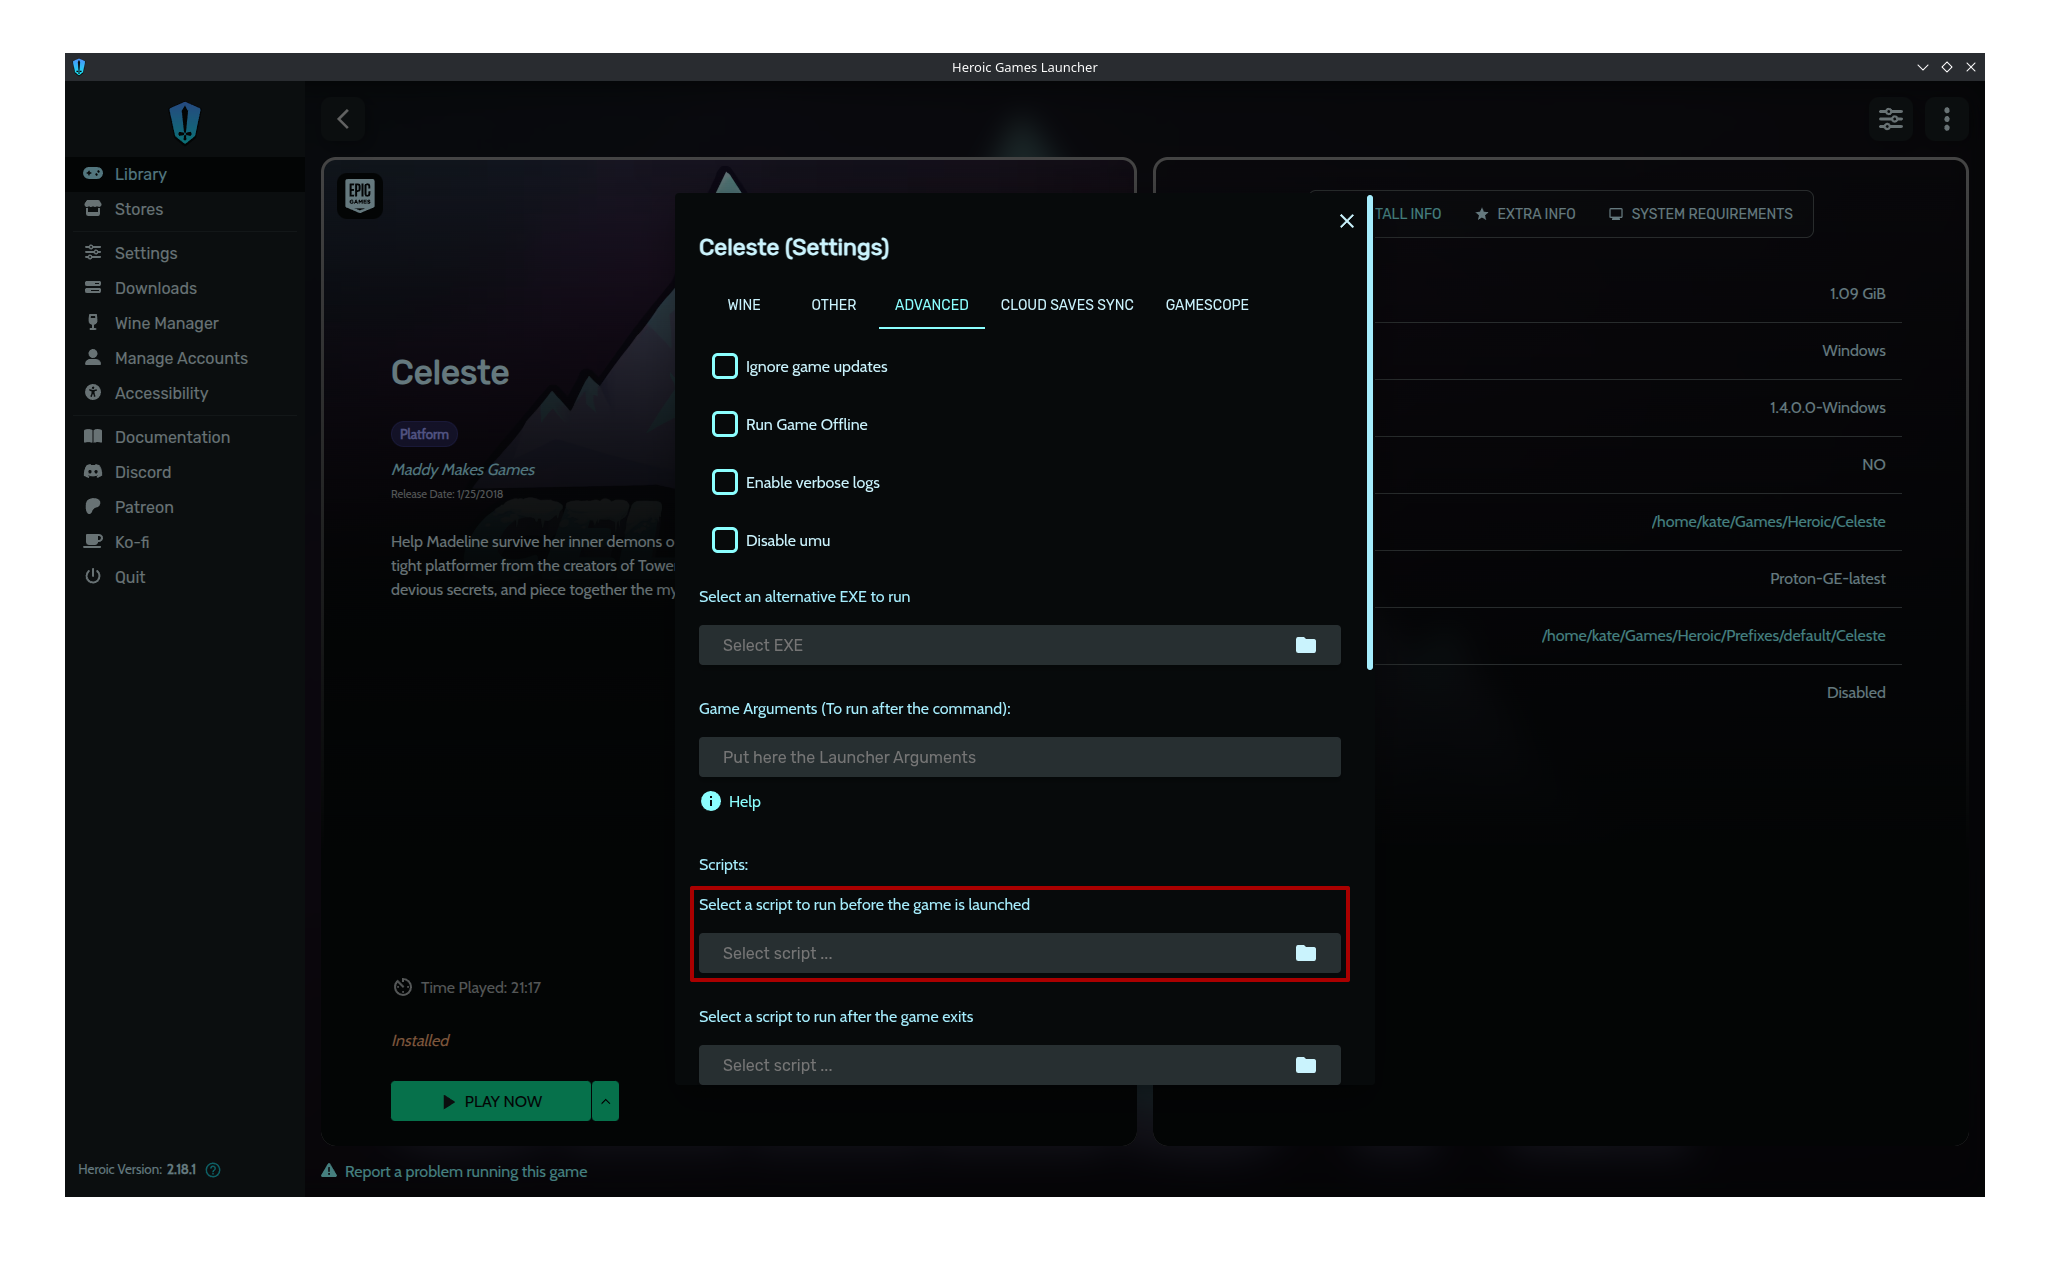Open the three-dot more options menu
The image size is (2050, 1274).
click(x=1946, y=119)
